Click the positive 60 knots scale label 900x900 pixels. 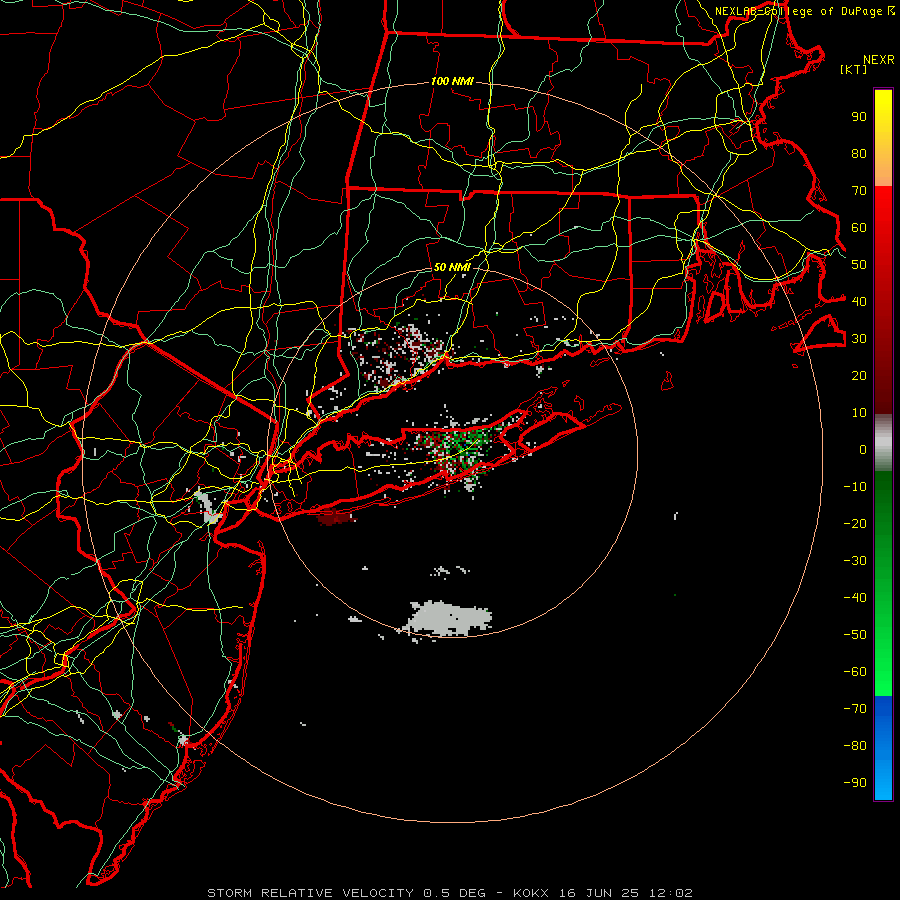click(x=859, y=228)
